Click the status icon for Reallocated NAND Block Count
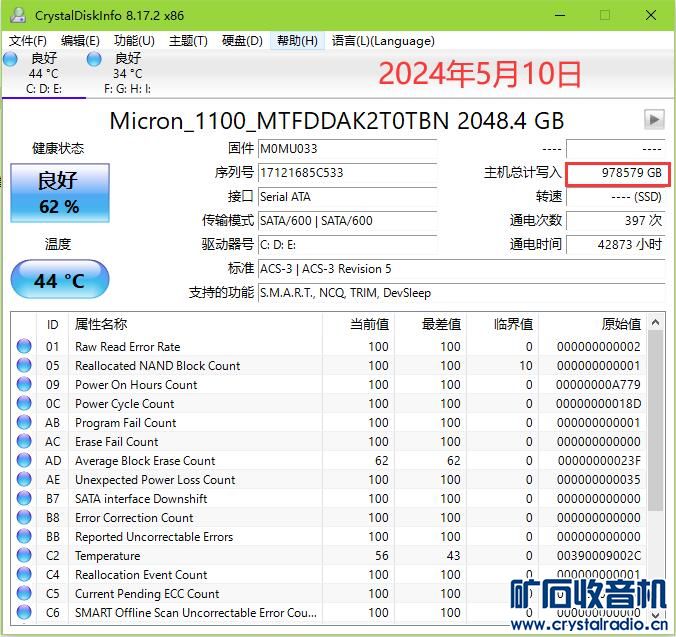The width and height of the screenshot is (676, 637). (24, 365)
